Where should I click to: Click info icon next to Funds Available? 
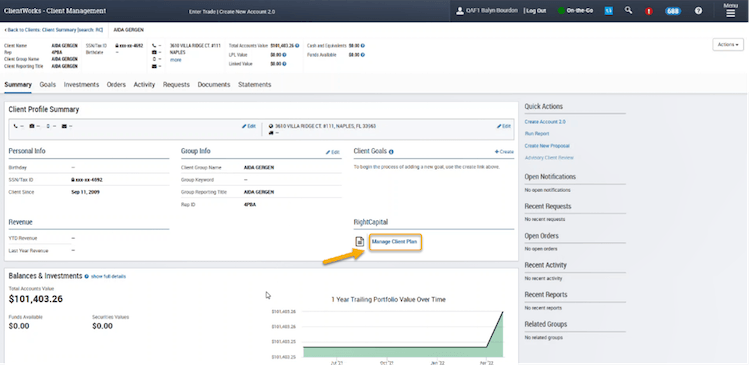[363, 55]
